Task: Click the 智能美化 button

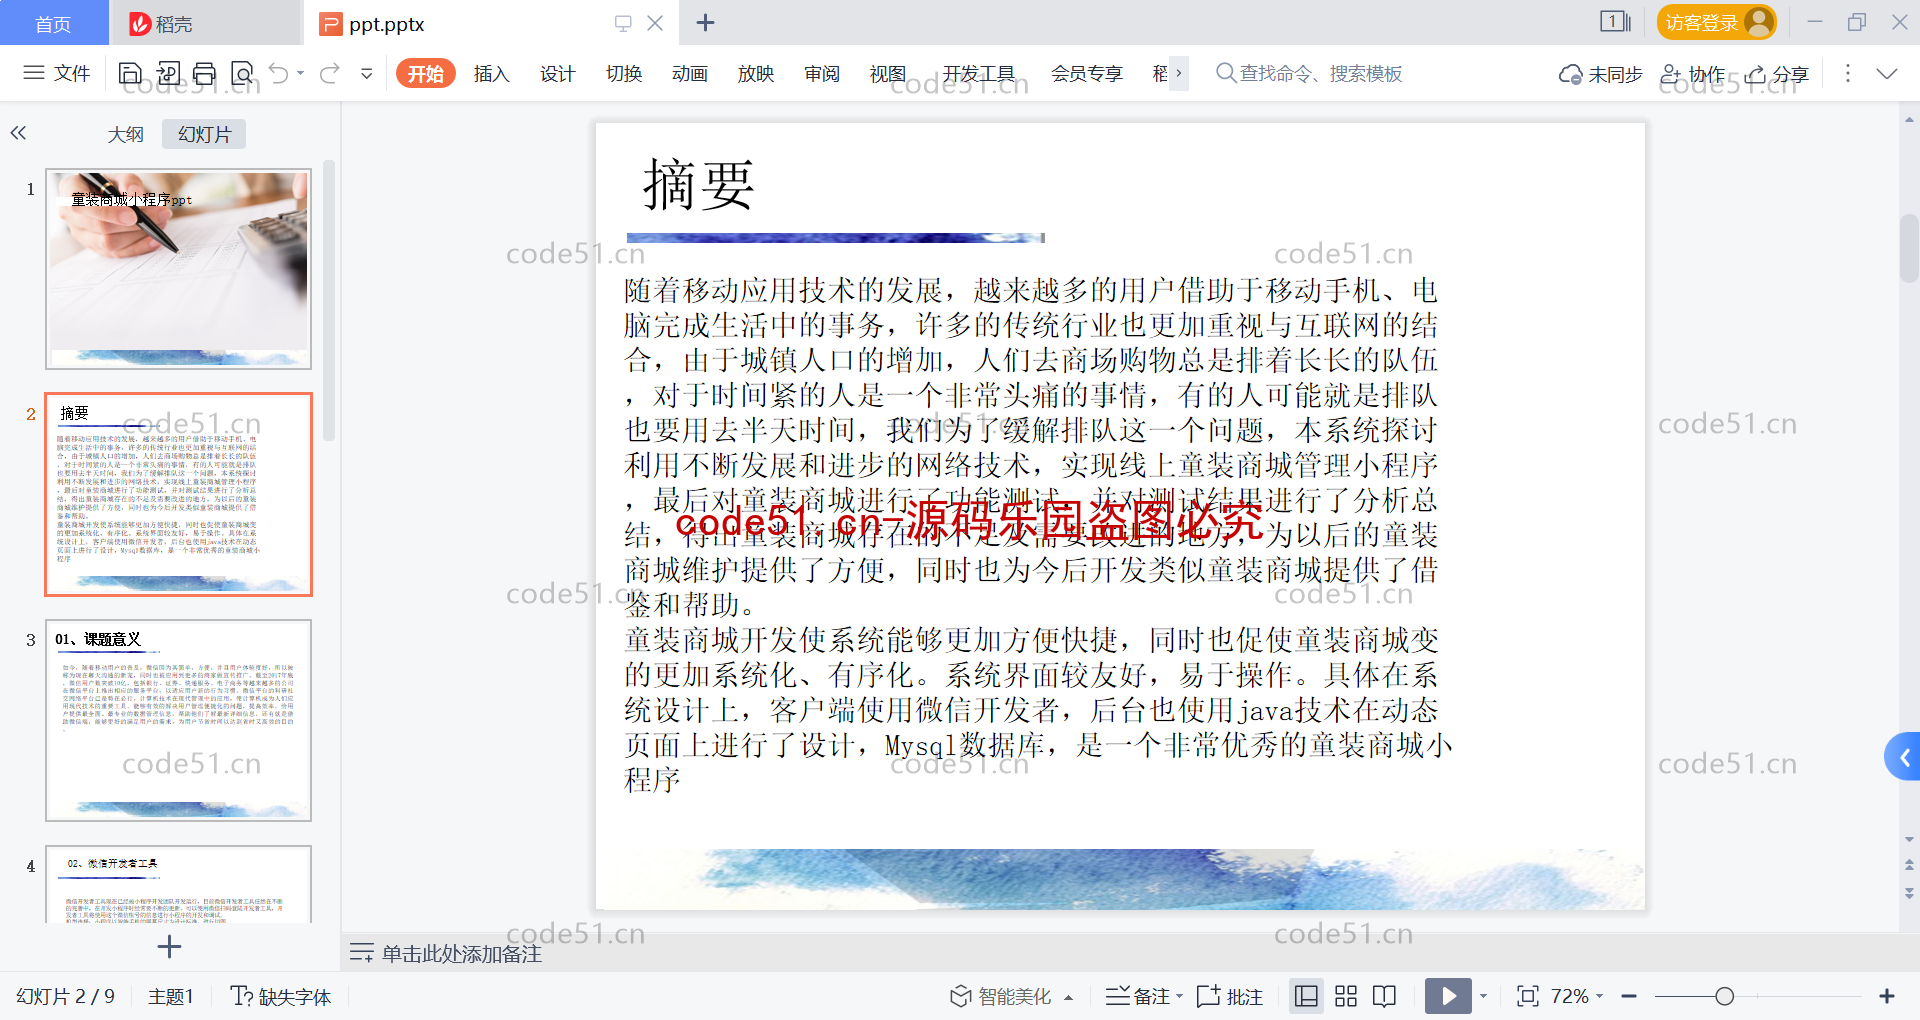Action: pos(1001,997)
